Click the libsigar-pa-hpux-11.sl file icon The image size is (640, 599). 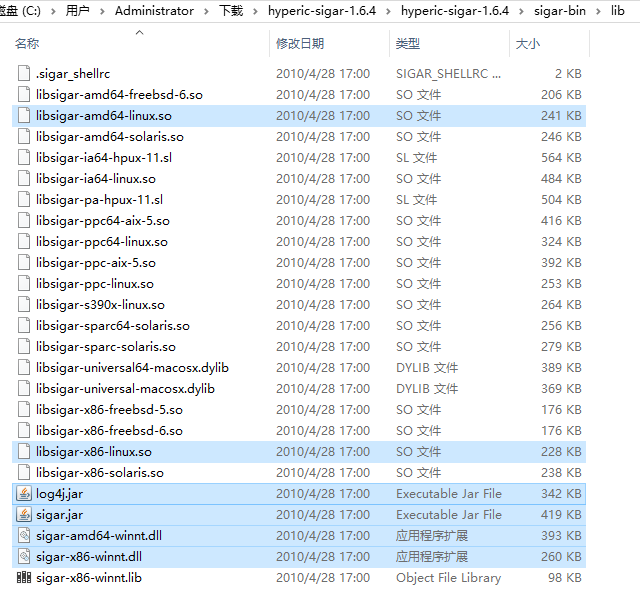24,200
